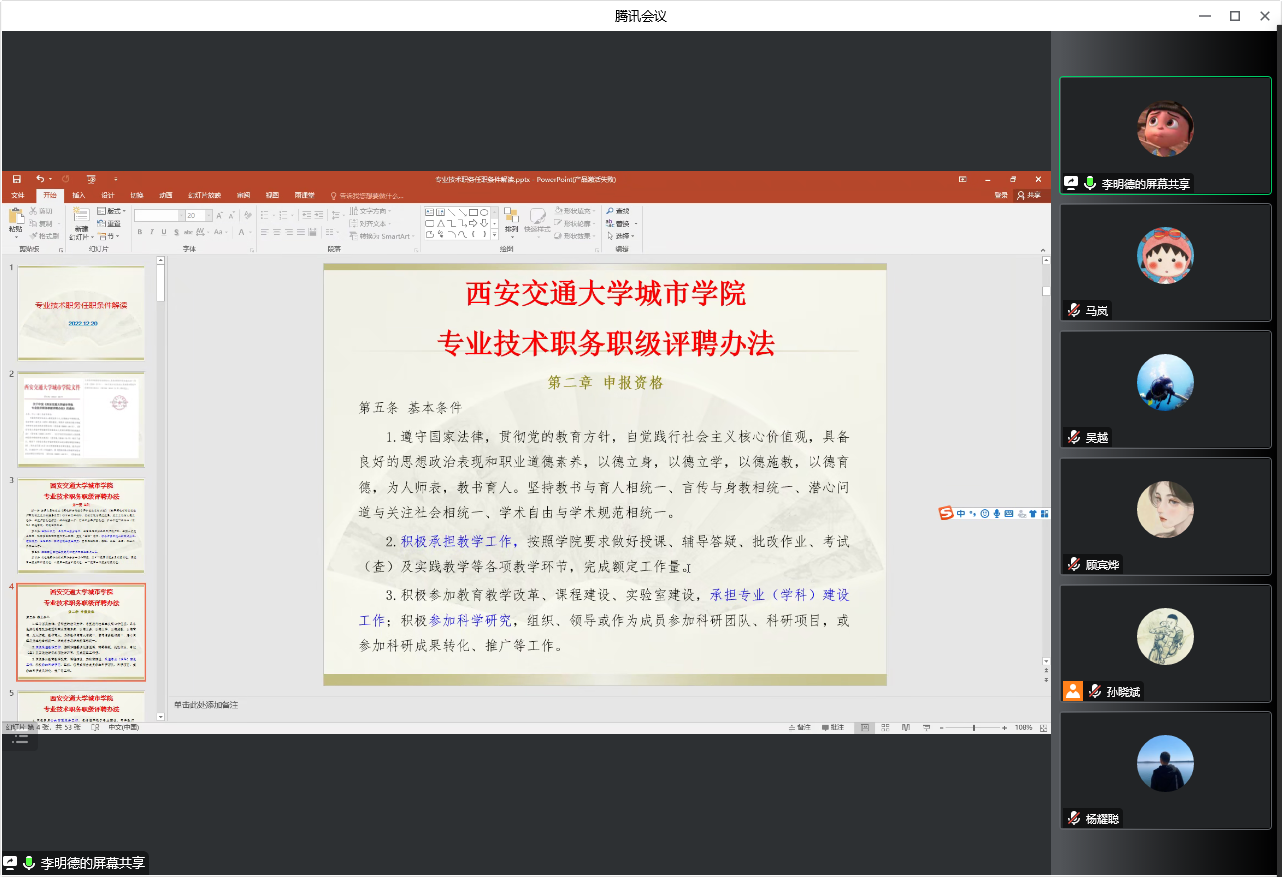The width and height of the screenshot is (1282, 877).
Task: Click Find (查找) in the editing group
Action: click(x=617, y=211)
